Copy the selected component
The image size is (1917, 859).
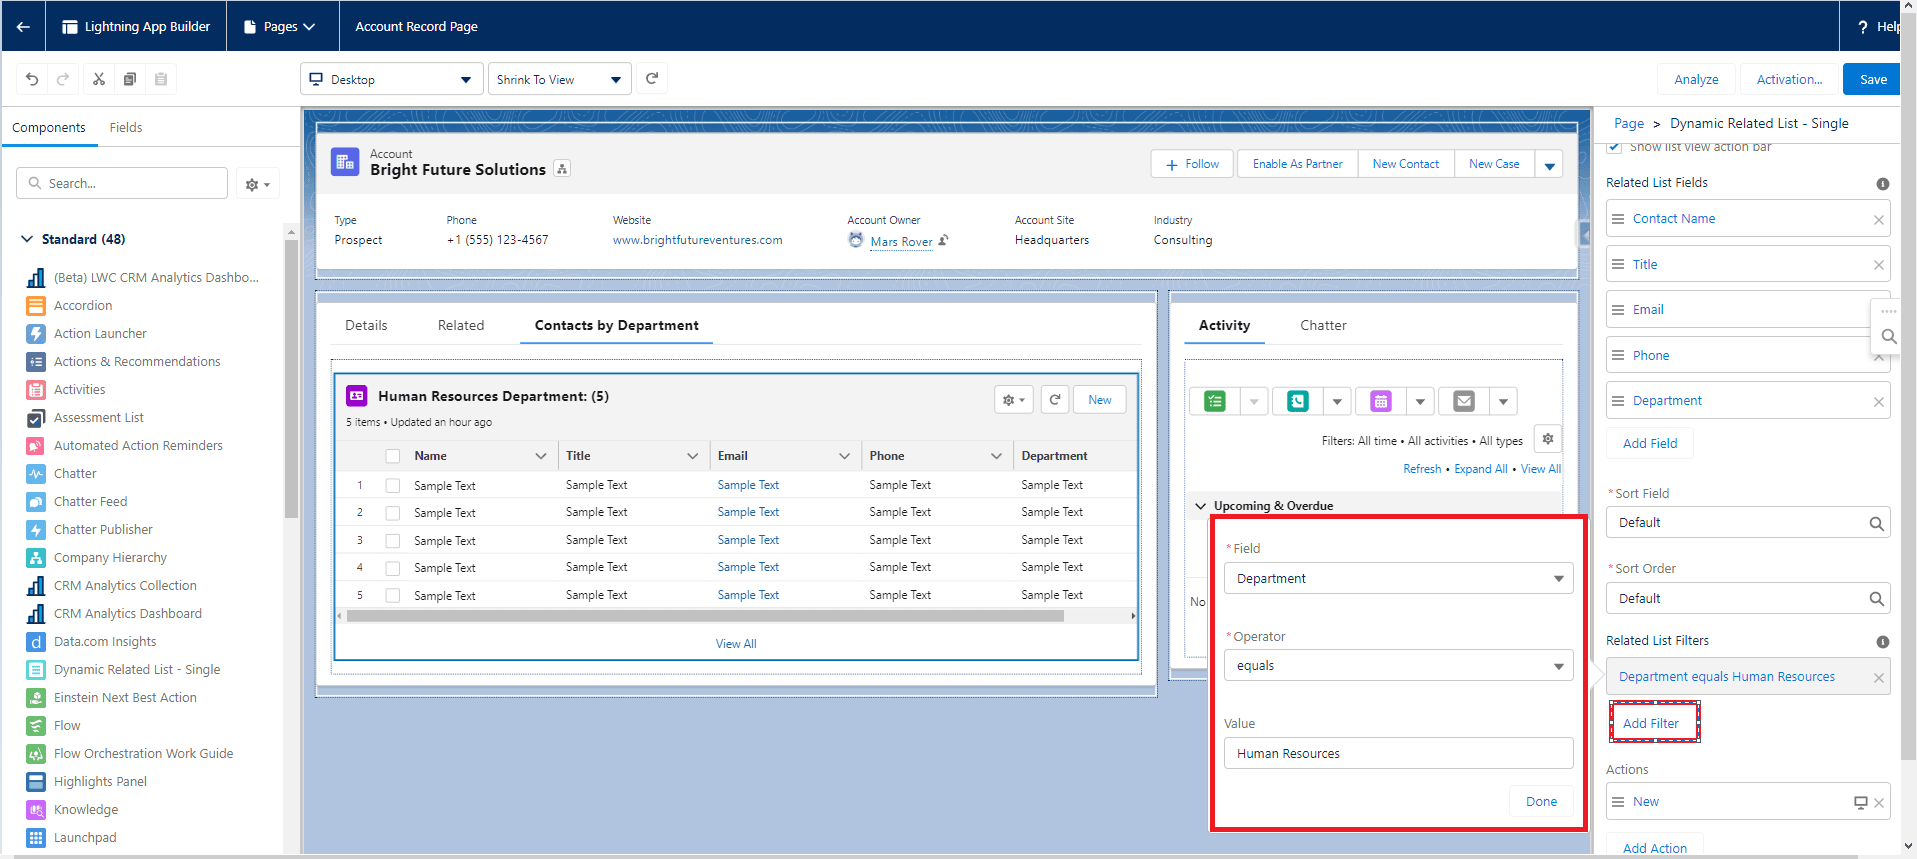click(129, 79)
